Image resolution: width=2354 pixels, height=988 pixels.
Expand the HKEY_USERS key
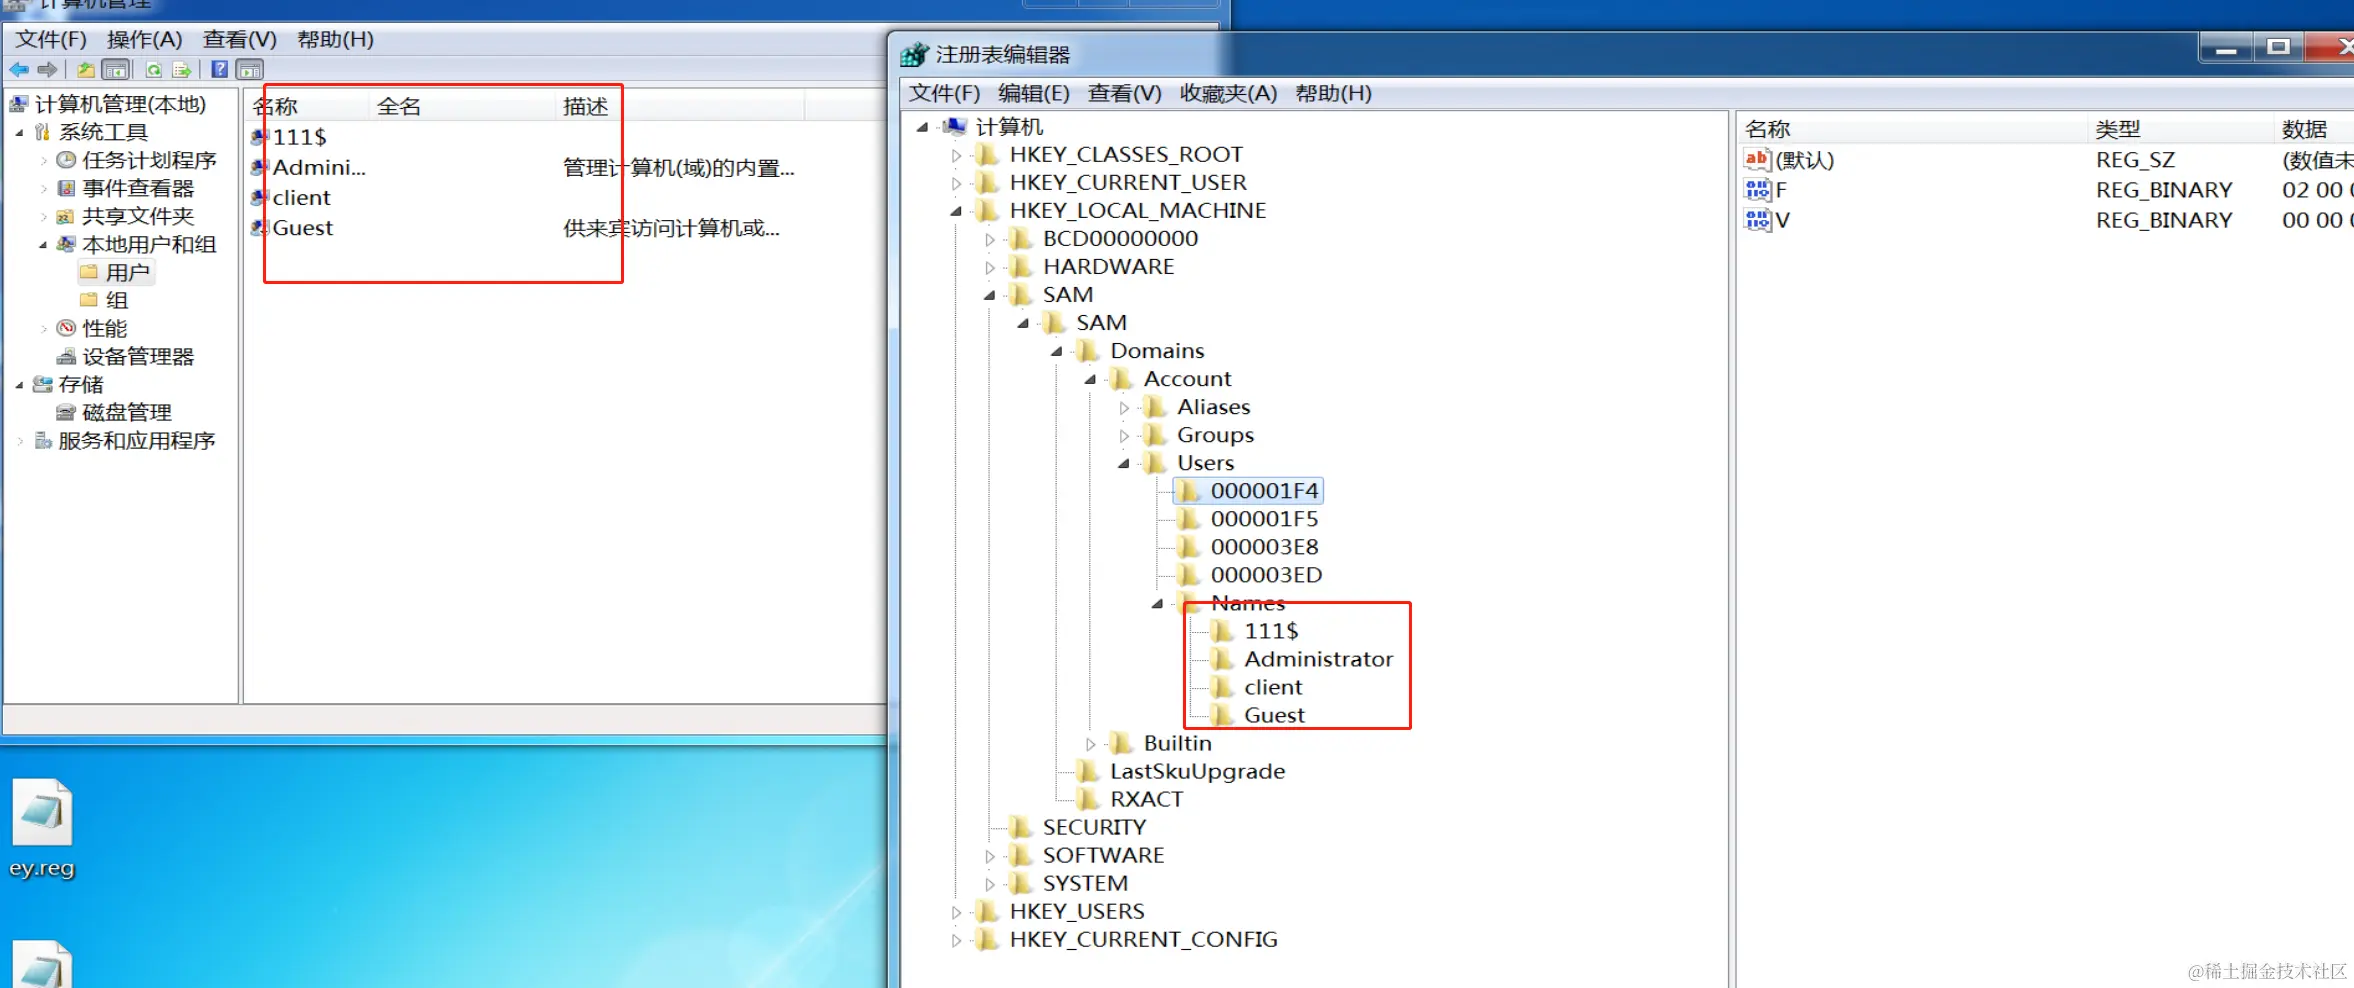pos(957,911)
